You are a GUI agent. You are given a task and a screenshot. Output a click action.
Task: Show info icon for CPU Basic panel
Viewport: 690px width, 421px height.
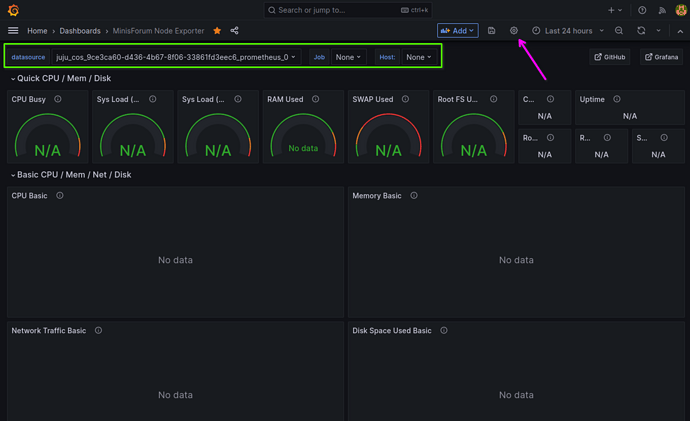60,195
